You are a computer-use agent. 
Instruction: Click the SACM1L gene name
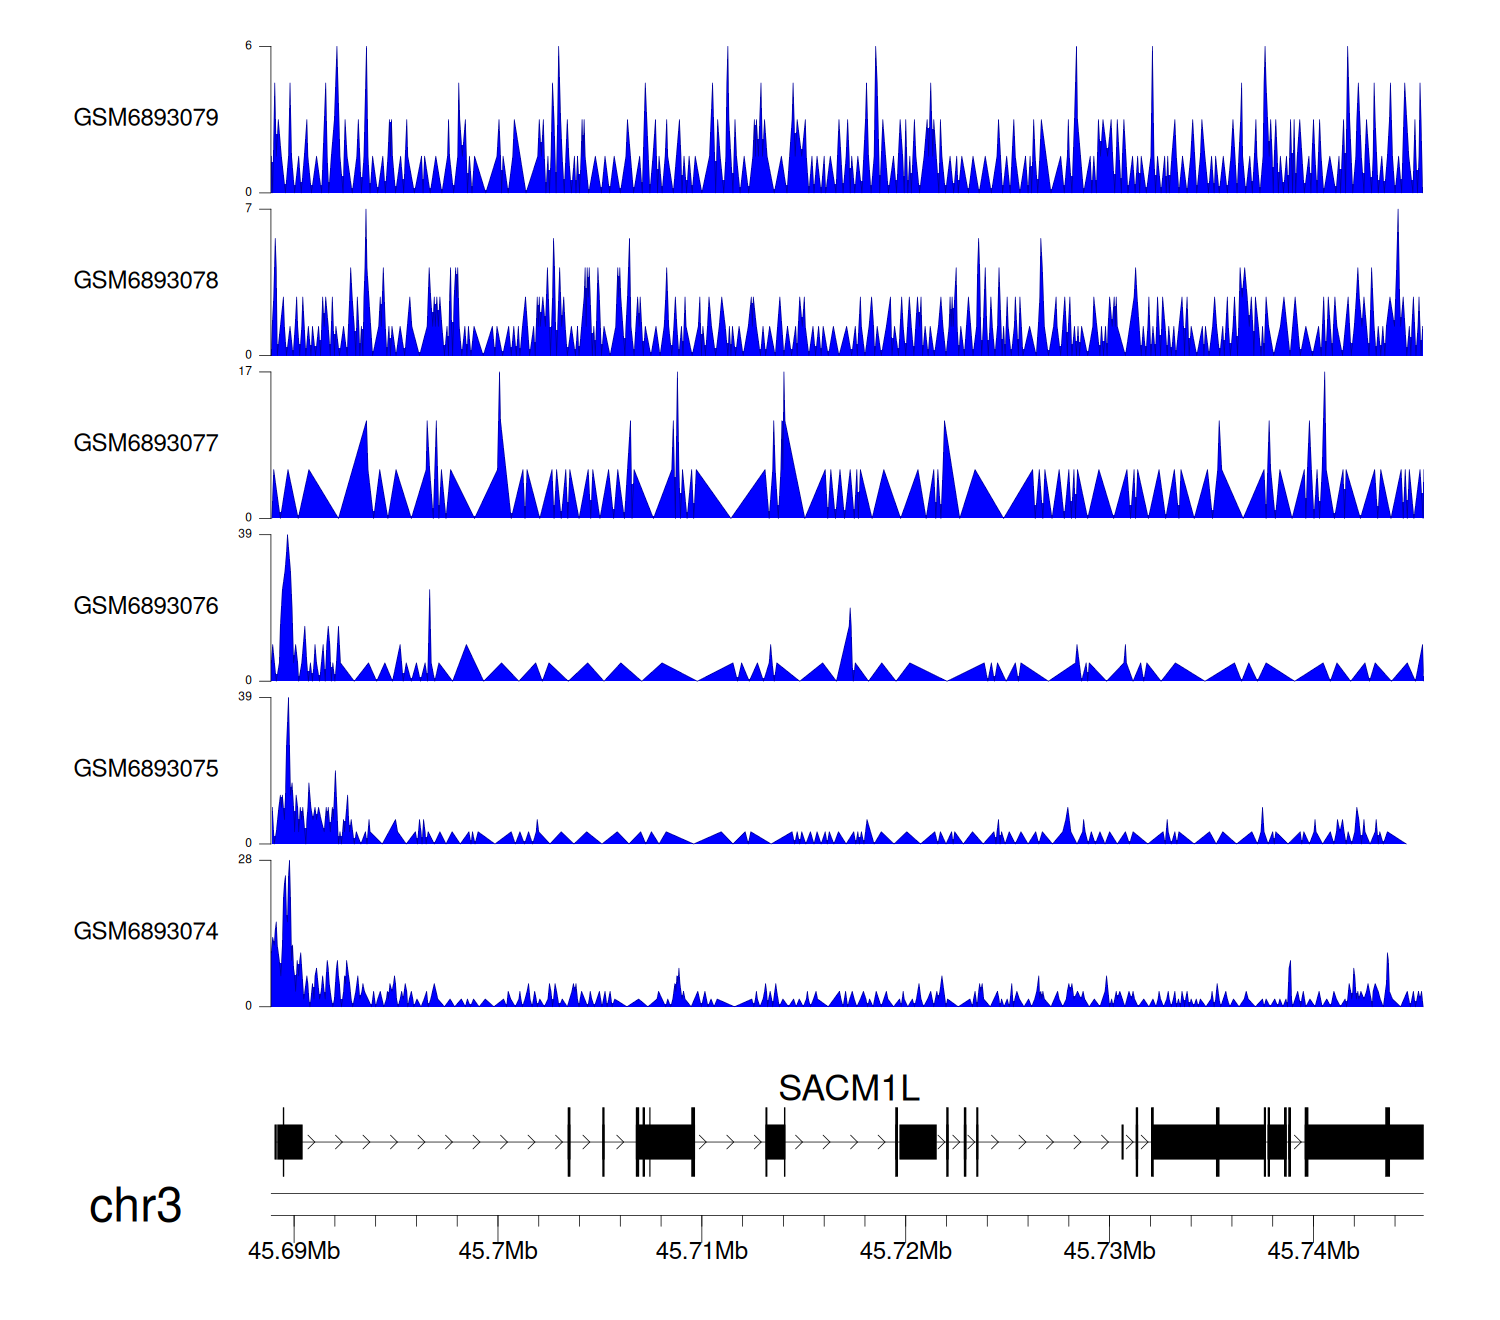(848, 1088)
